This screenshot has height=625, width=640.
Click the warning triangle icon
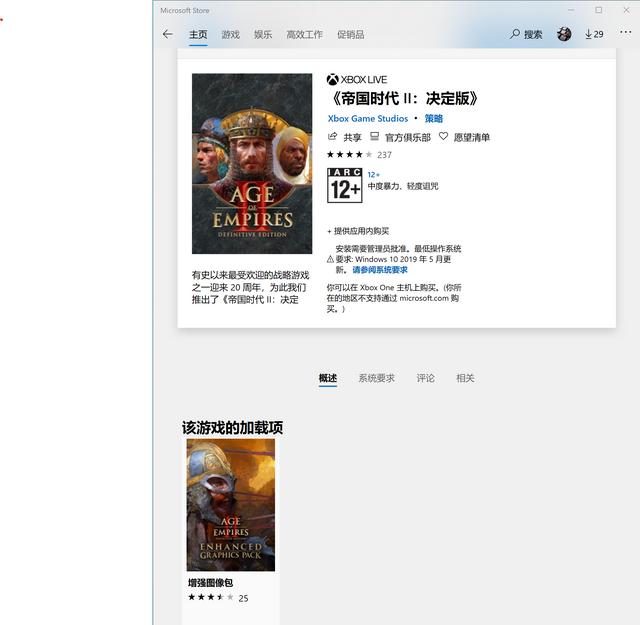tap(330, 259)
